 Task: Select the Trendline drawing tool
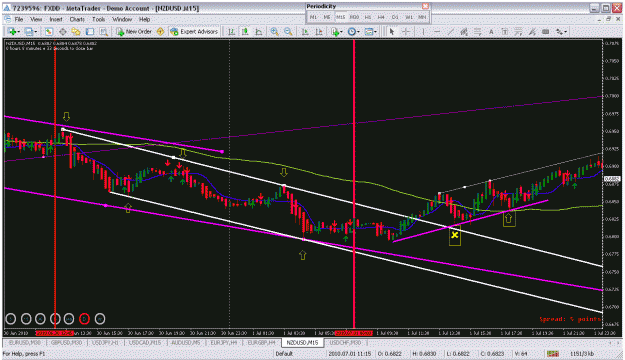pos(450,31)
